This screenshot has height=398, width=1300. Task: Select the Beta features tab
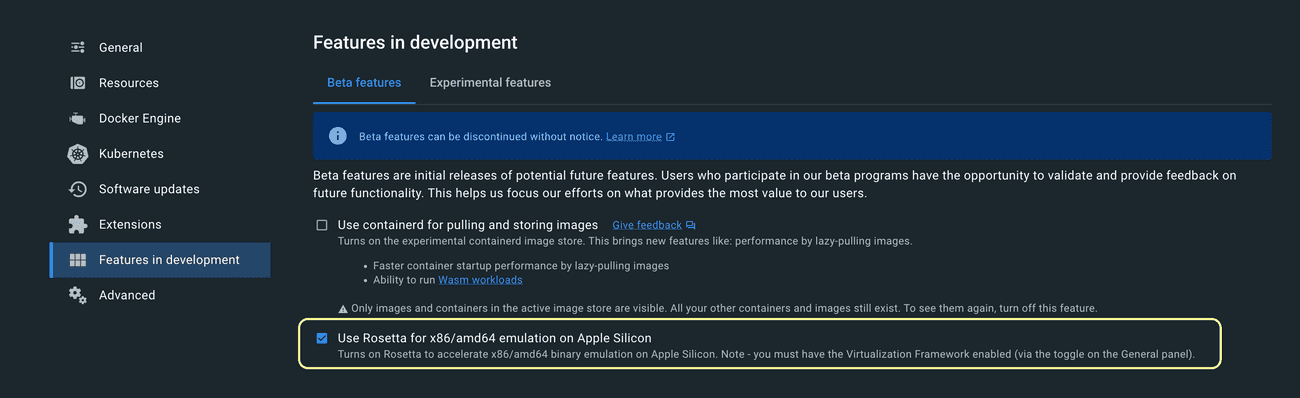364,83
